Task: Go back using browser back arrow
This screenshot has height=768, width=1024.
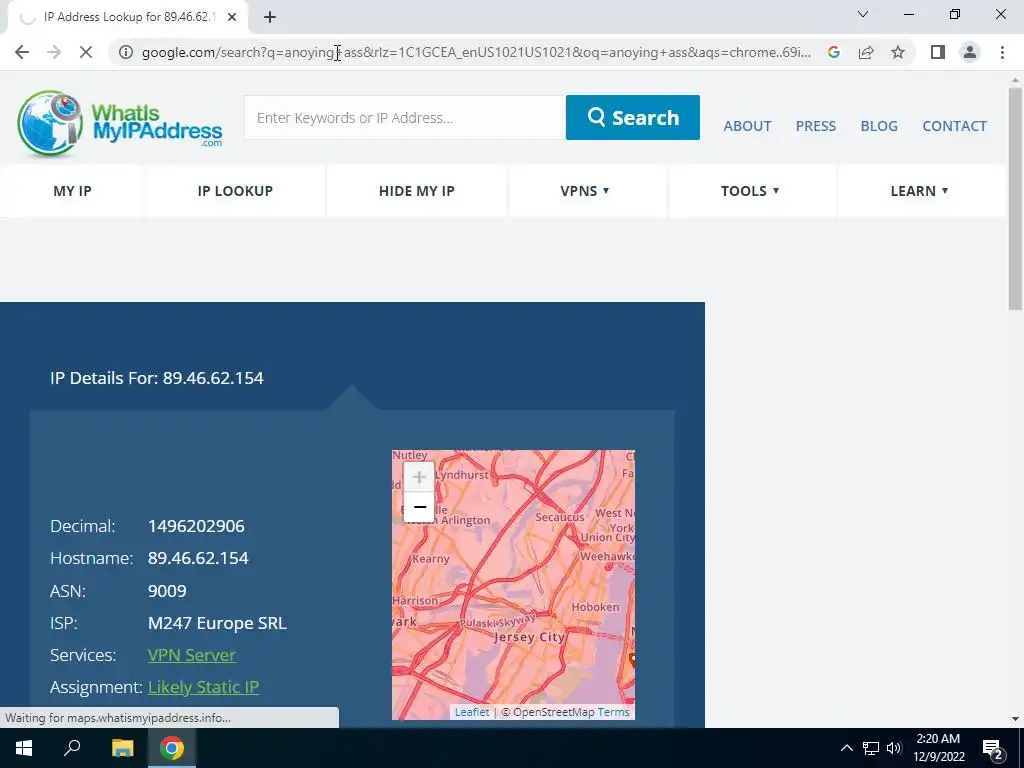Action: pyautogui.click(x=22, y=52)
